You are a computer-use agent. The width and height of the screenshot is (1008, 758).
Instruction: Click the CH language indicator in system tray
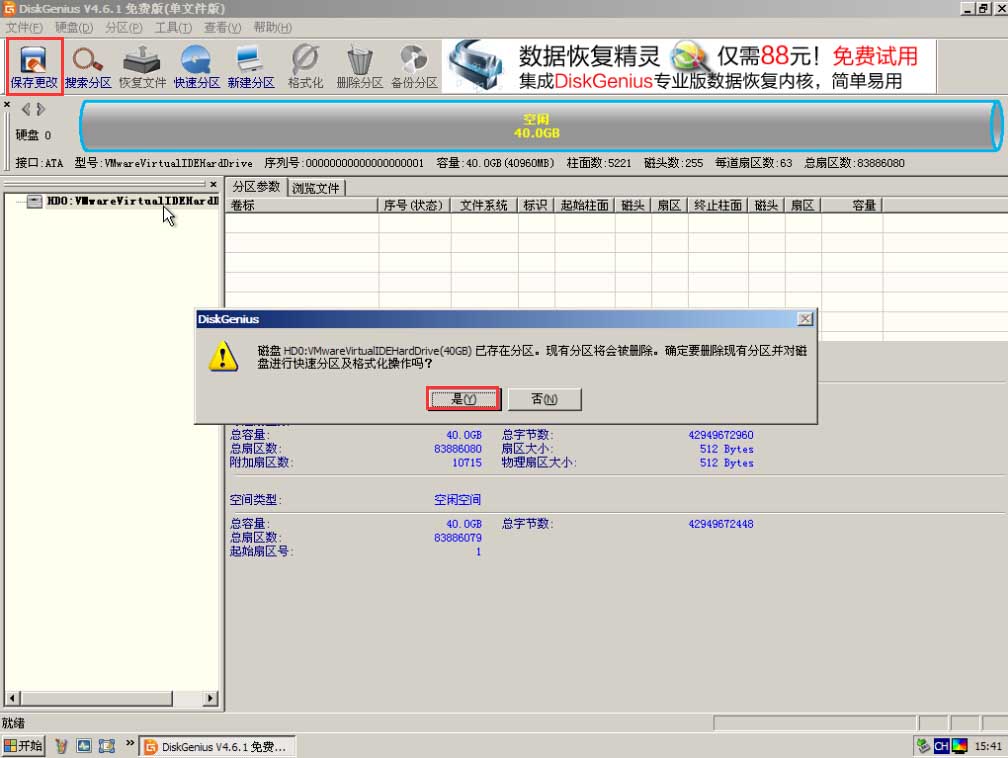click(x=940, y=745)
